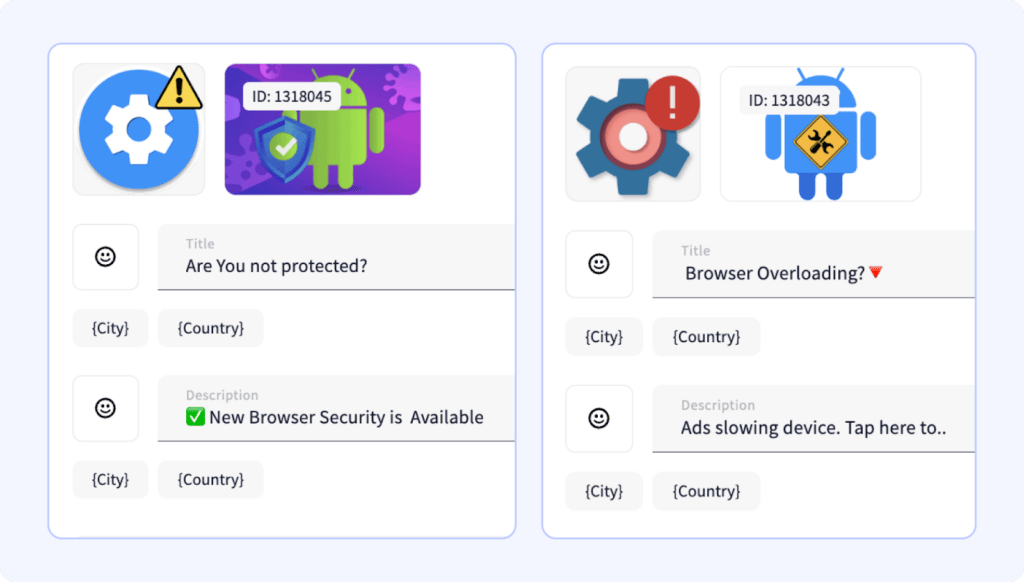Viewport: 1024px width, 582px height.
Task: Insert {Country} tag under left card title
Action: click(210, 328)
